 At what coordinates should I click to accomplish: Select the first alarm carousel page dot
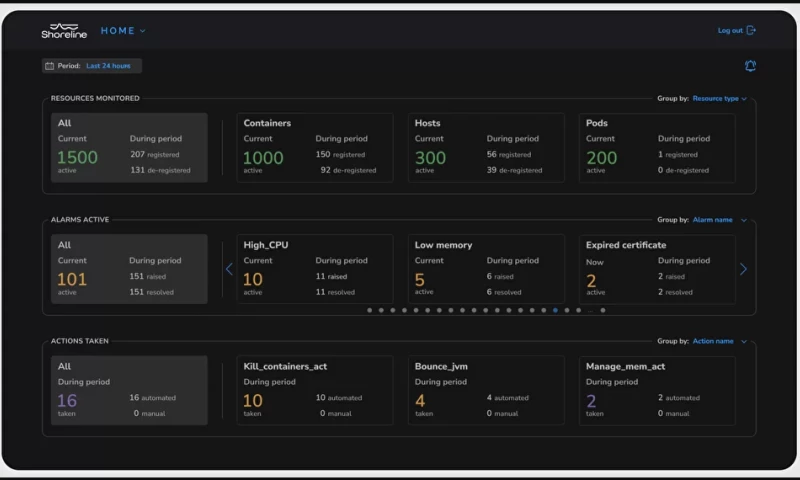(369, 310)
